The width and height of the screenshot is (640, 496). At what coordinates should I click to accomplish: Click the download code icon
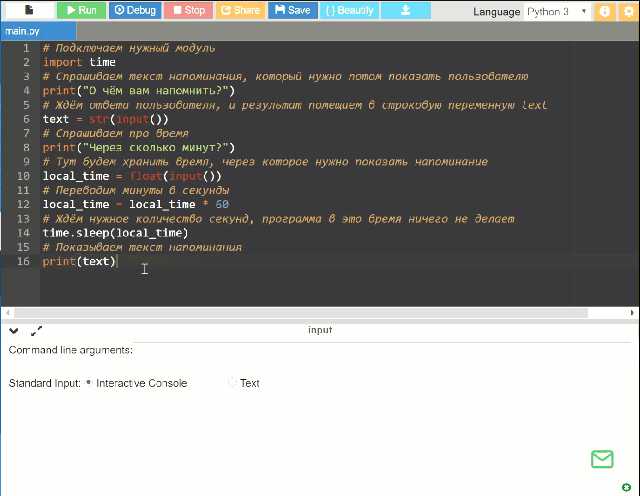click(x=405, y=10)
